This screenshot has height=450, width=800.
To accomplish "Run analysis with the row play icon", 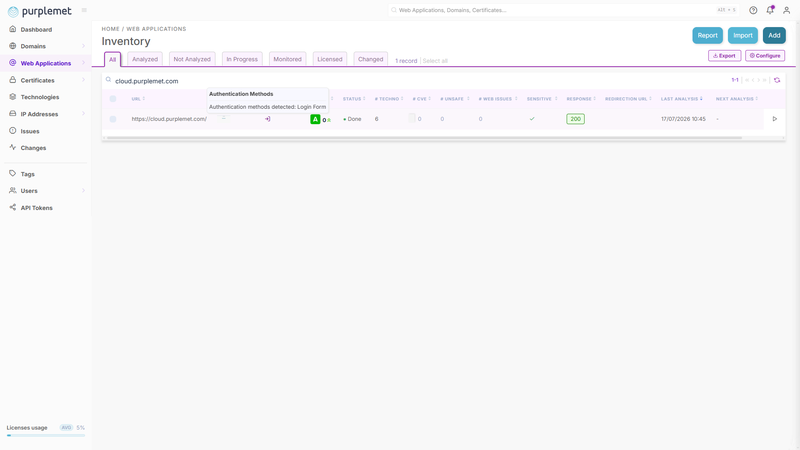I will tap(774, 119).
